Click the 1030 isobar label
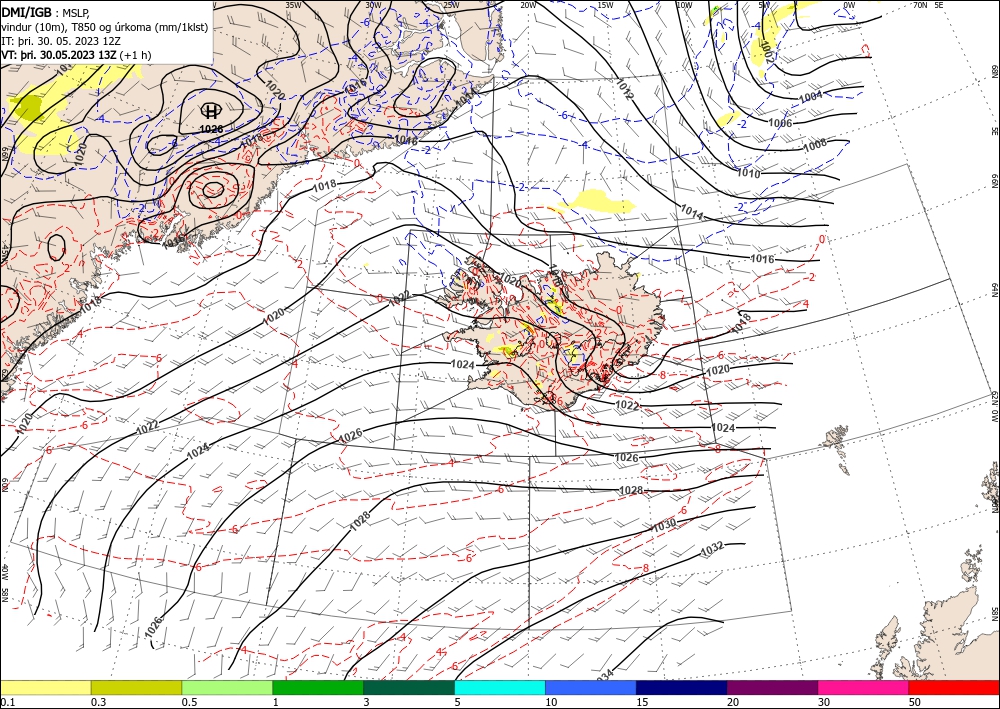Screen dimensions: 1000x709 pyautogui.click(x=664, y=527)
